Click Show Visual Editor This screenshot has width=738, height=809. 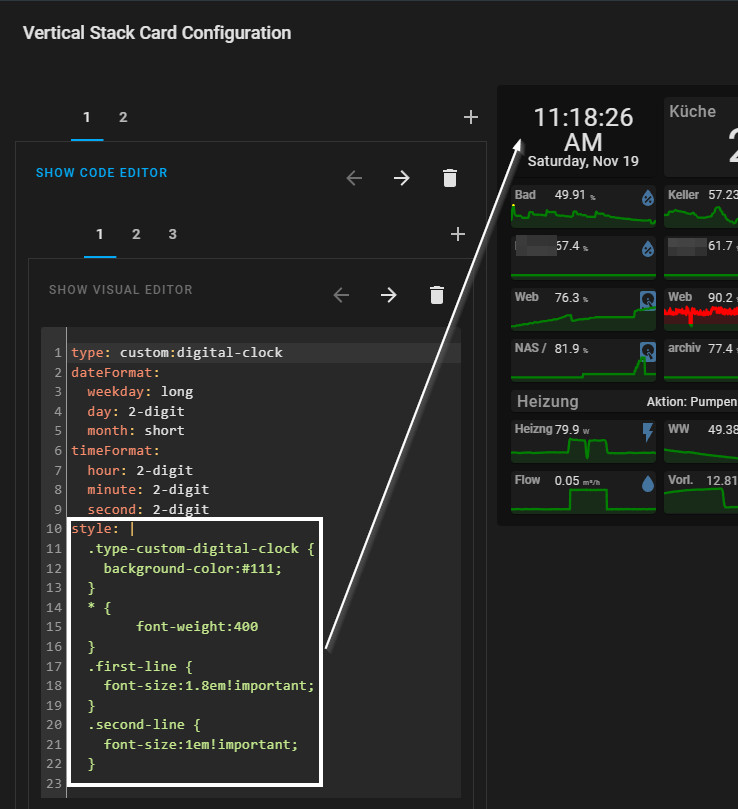point(120,290)
